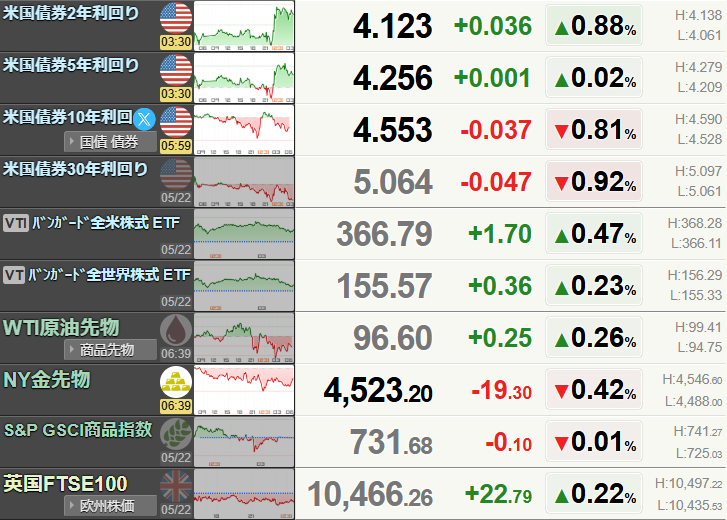Click the price value 155.57
Screen dimensions: 727x520
coord(384,285)
